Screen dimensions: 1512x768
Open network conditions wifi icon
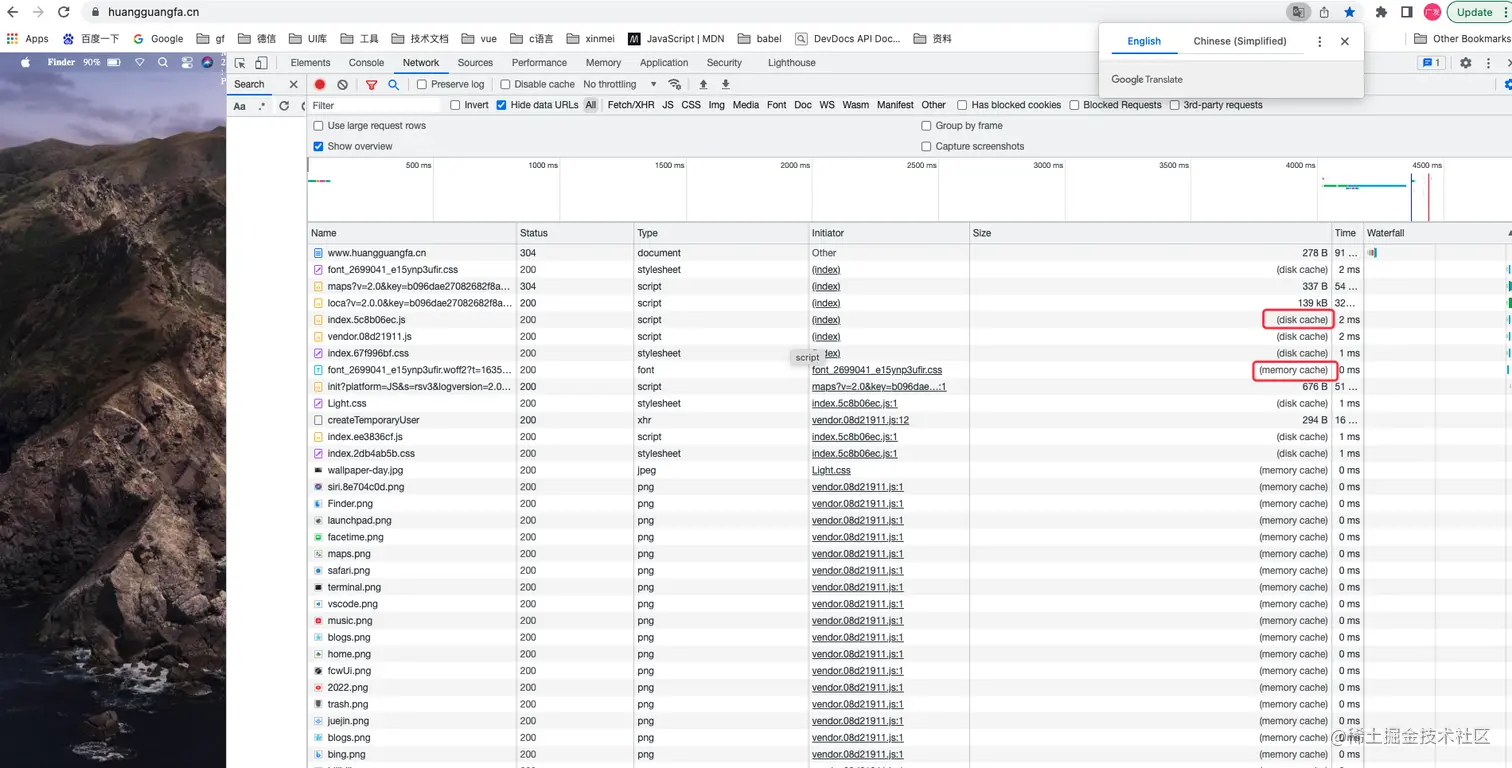pos(675,85)
